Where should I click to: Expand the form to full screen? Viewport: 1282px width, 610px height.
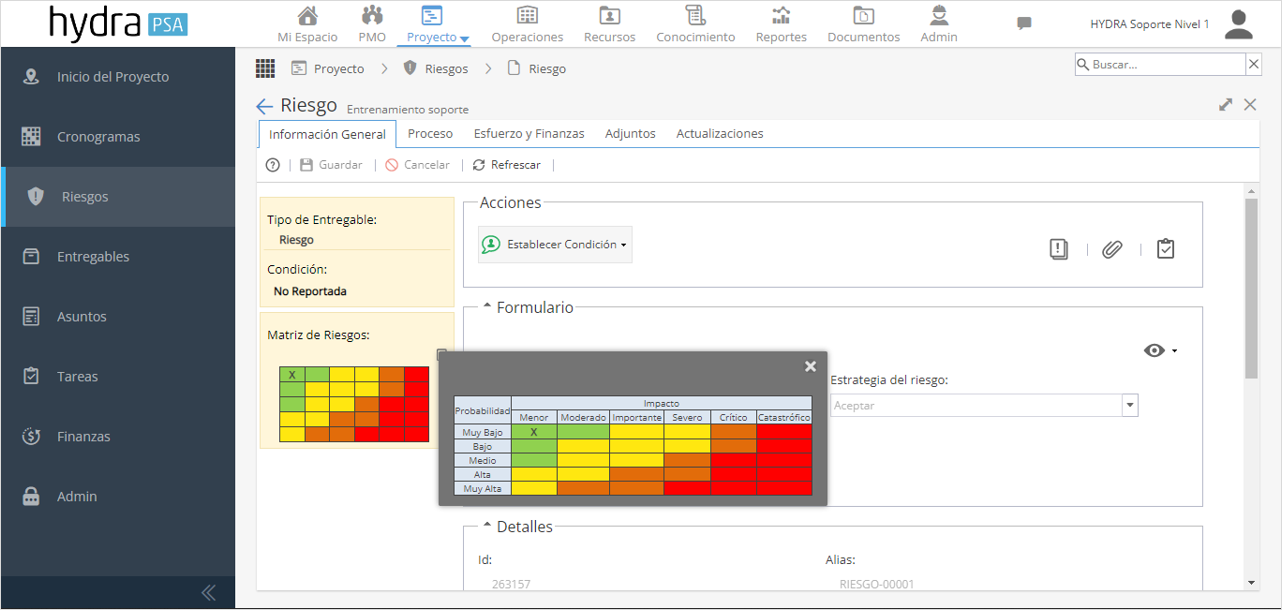point(1226,104)
